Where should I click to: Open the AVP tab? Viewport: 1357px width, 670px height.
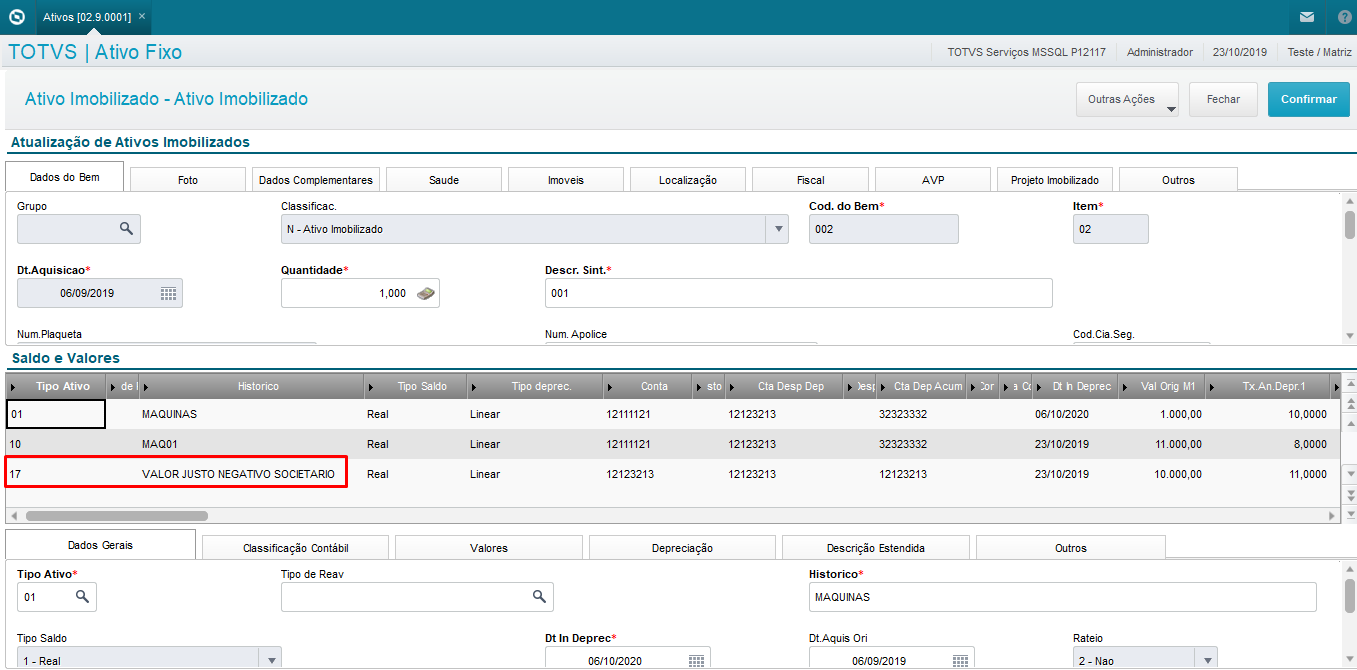pyautogui.click(x=933, y=180)
